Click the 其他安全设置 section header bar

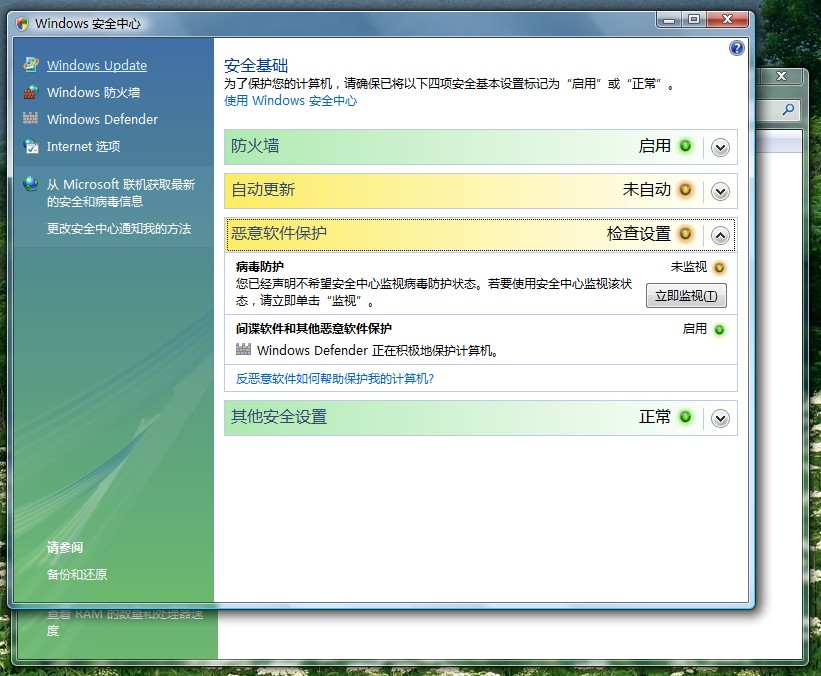point(481,418)
